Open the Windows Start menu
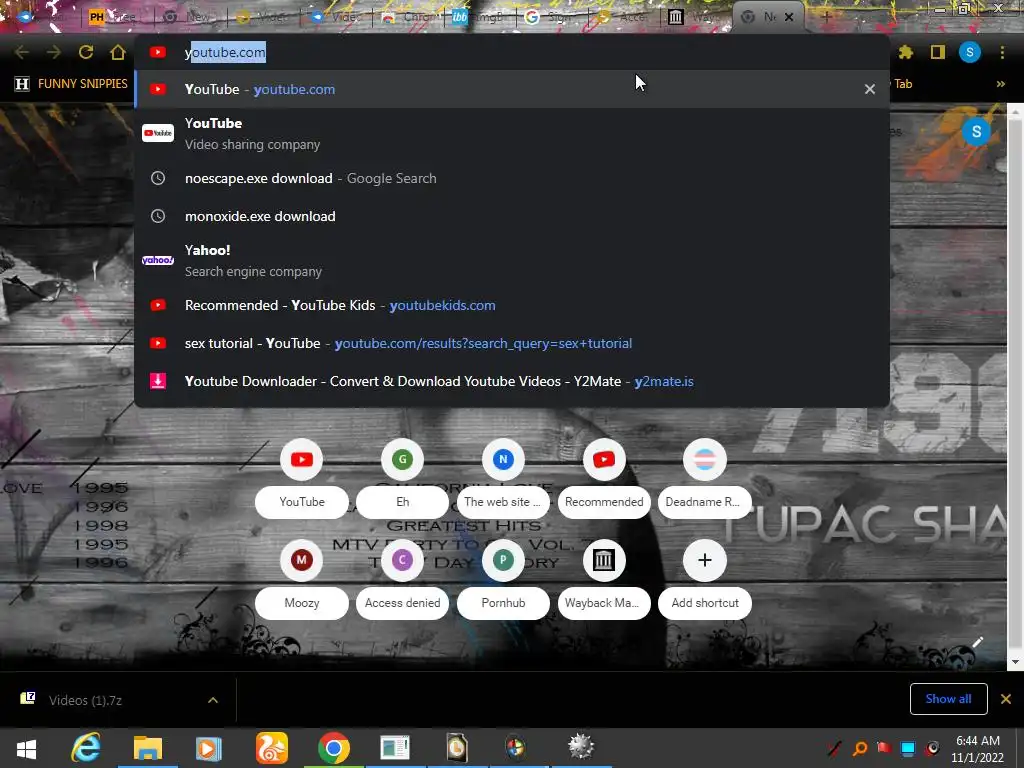Image resolution: width=1024 pixels, height=768 pixels. click(x=26, y=748)
